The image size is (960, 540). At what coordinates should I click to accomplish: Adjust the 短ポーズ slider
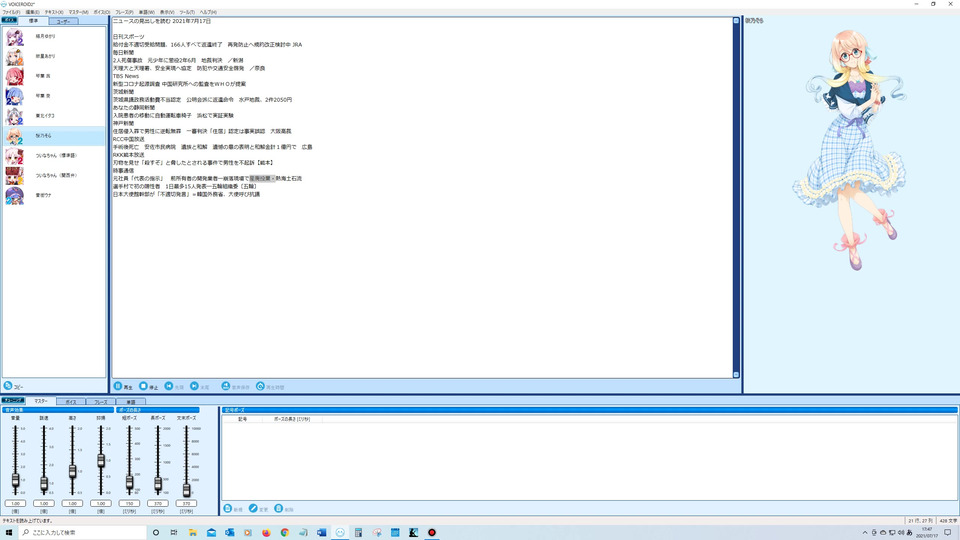129,482
